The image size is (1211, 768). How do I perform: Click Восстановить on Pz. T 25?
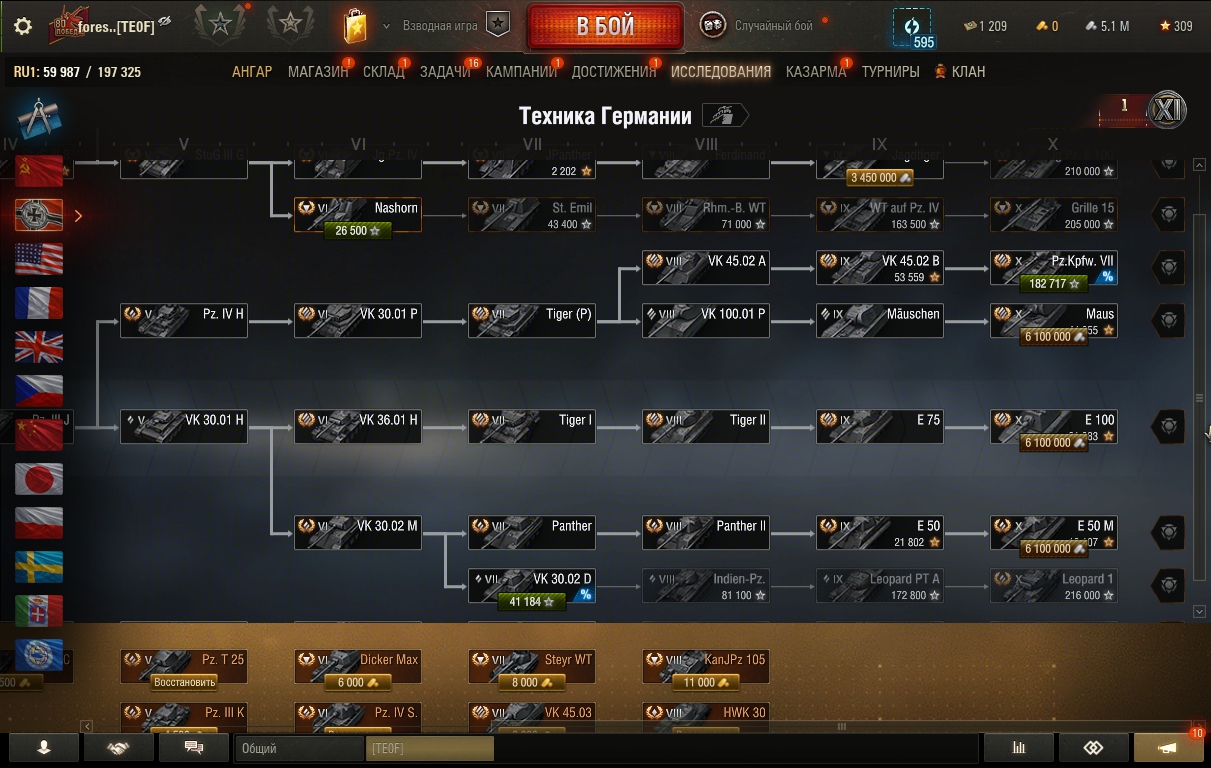184,682
